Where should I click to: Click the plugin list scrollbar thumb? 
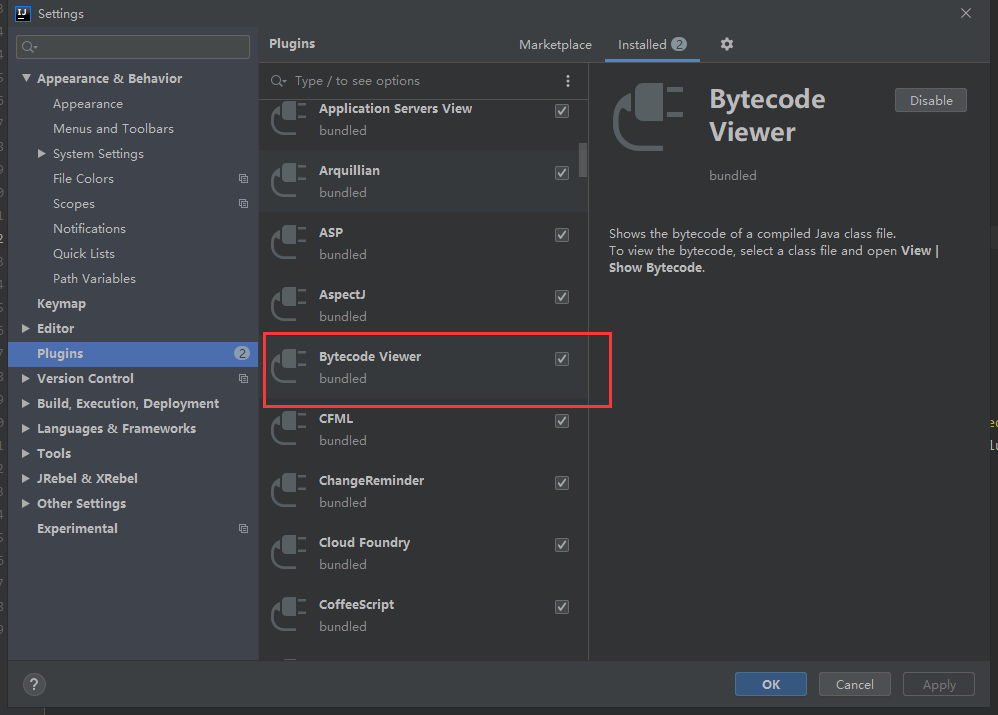coord(583,160)
